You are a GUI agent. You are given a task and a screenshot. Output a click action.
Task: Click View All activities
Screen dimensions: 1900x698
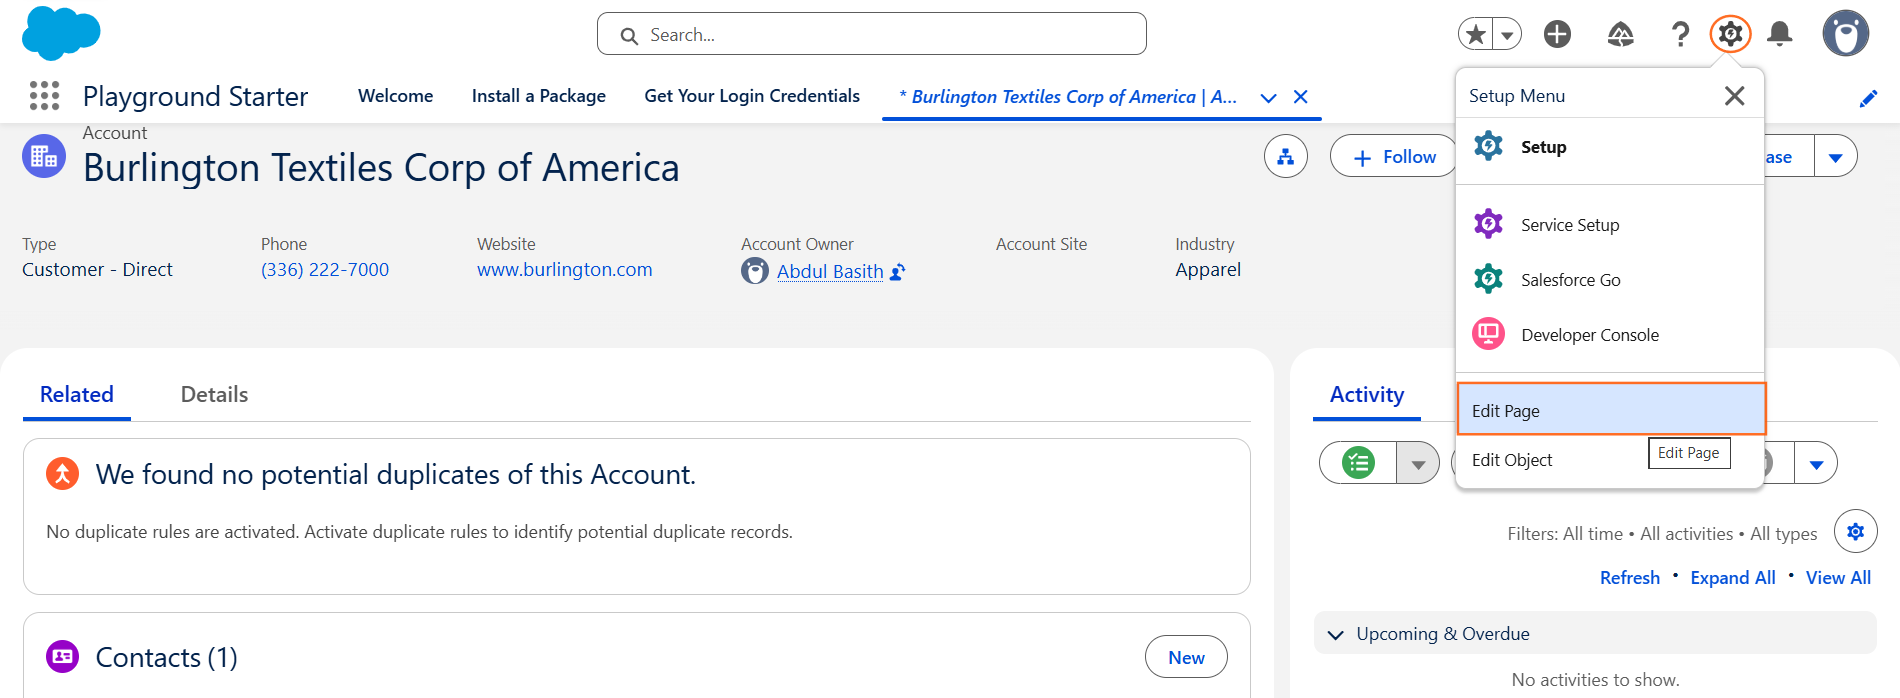1838,578
